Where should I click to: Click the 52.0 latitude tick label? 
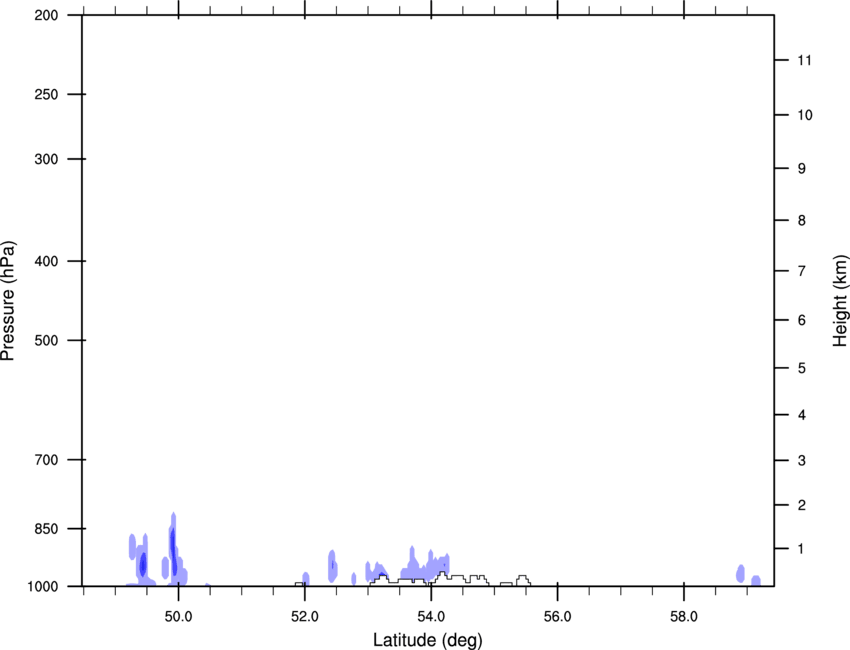coord(305,617)
